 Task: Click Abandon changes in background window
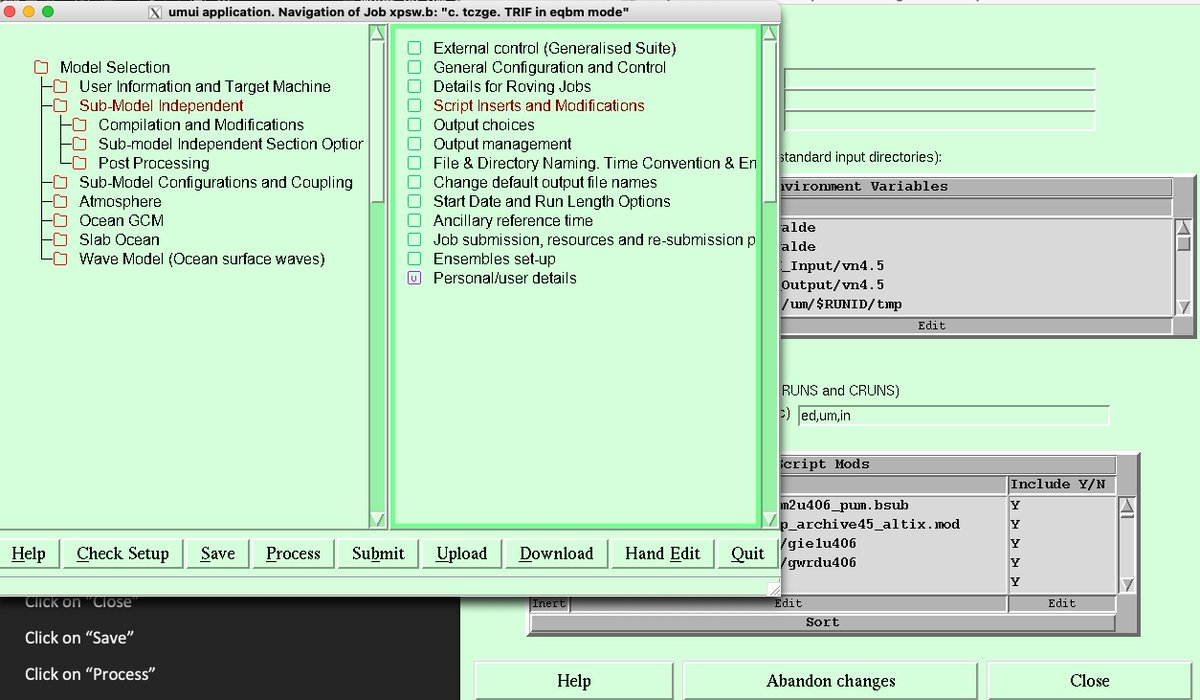830,681
